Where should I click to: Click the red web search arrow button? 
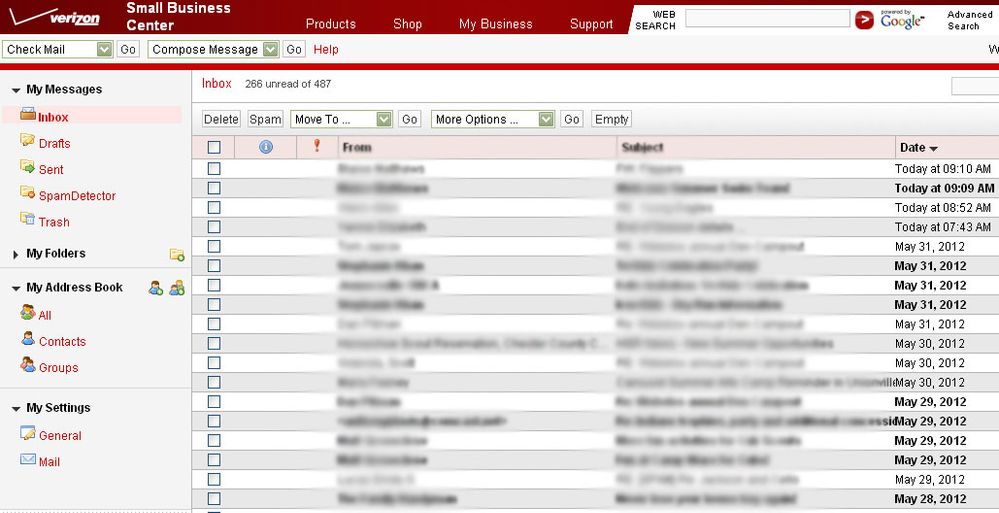pos(864,20)
